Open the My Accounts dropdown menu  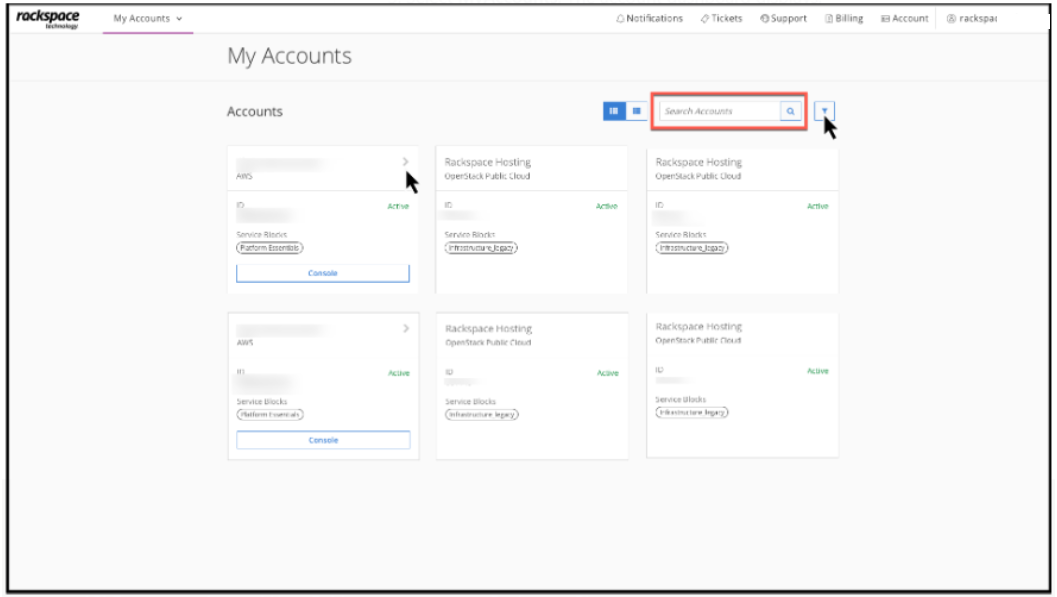pyautogui.click(x=148, y=18)
